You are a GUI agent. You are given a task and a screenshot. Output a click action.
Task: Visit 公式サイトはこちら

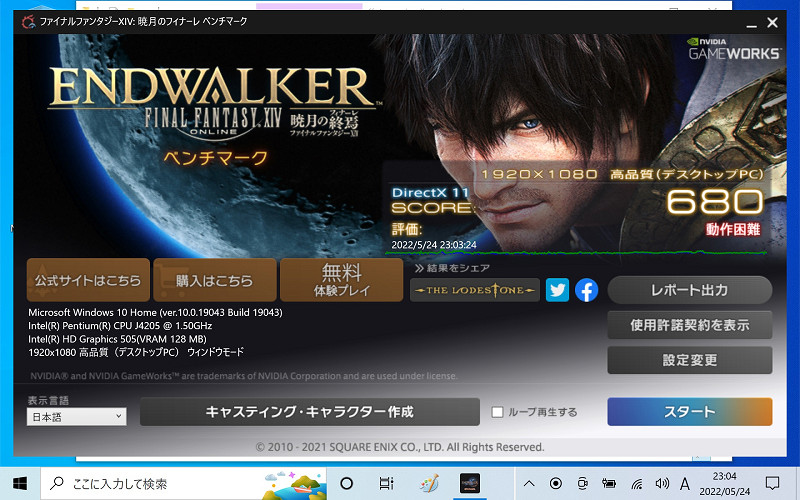coord(88,280)
